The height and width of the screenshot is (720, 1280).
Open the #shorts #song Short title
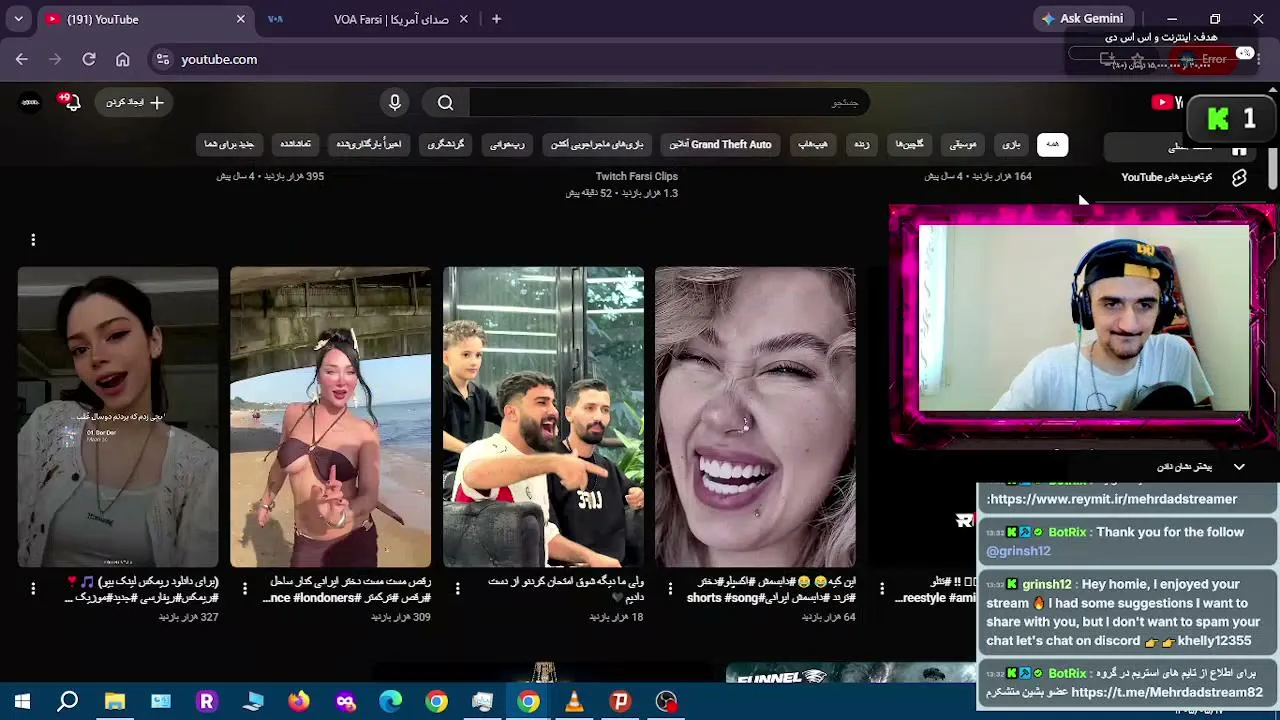771,589
